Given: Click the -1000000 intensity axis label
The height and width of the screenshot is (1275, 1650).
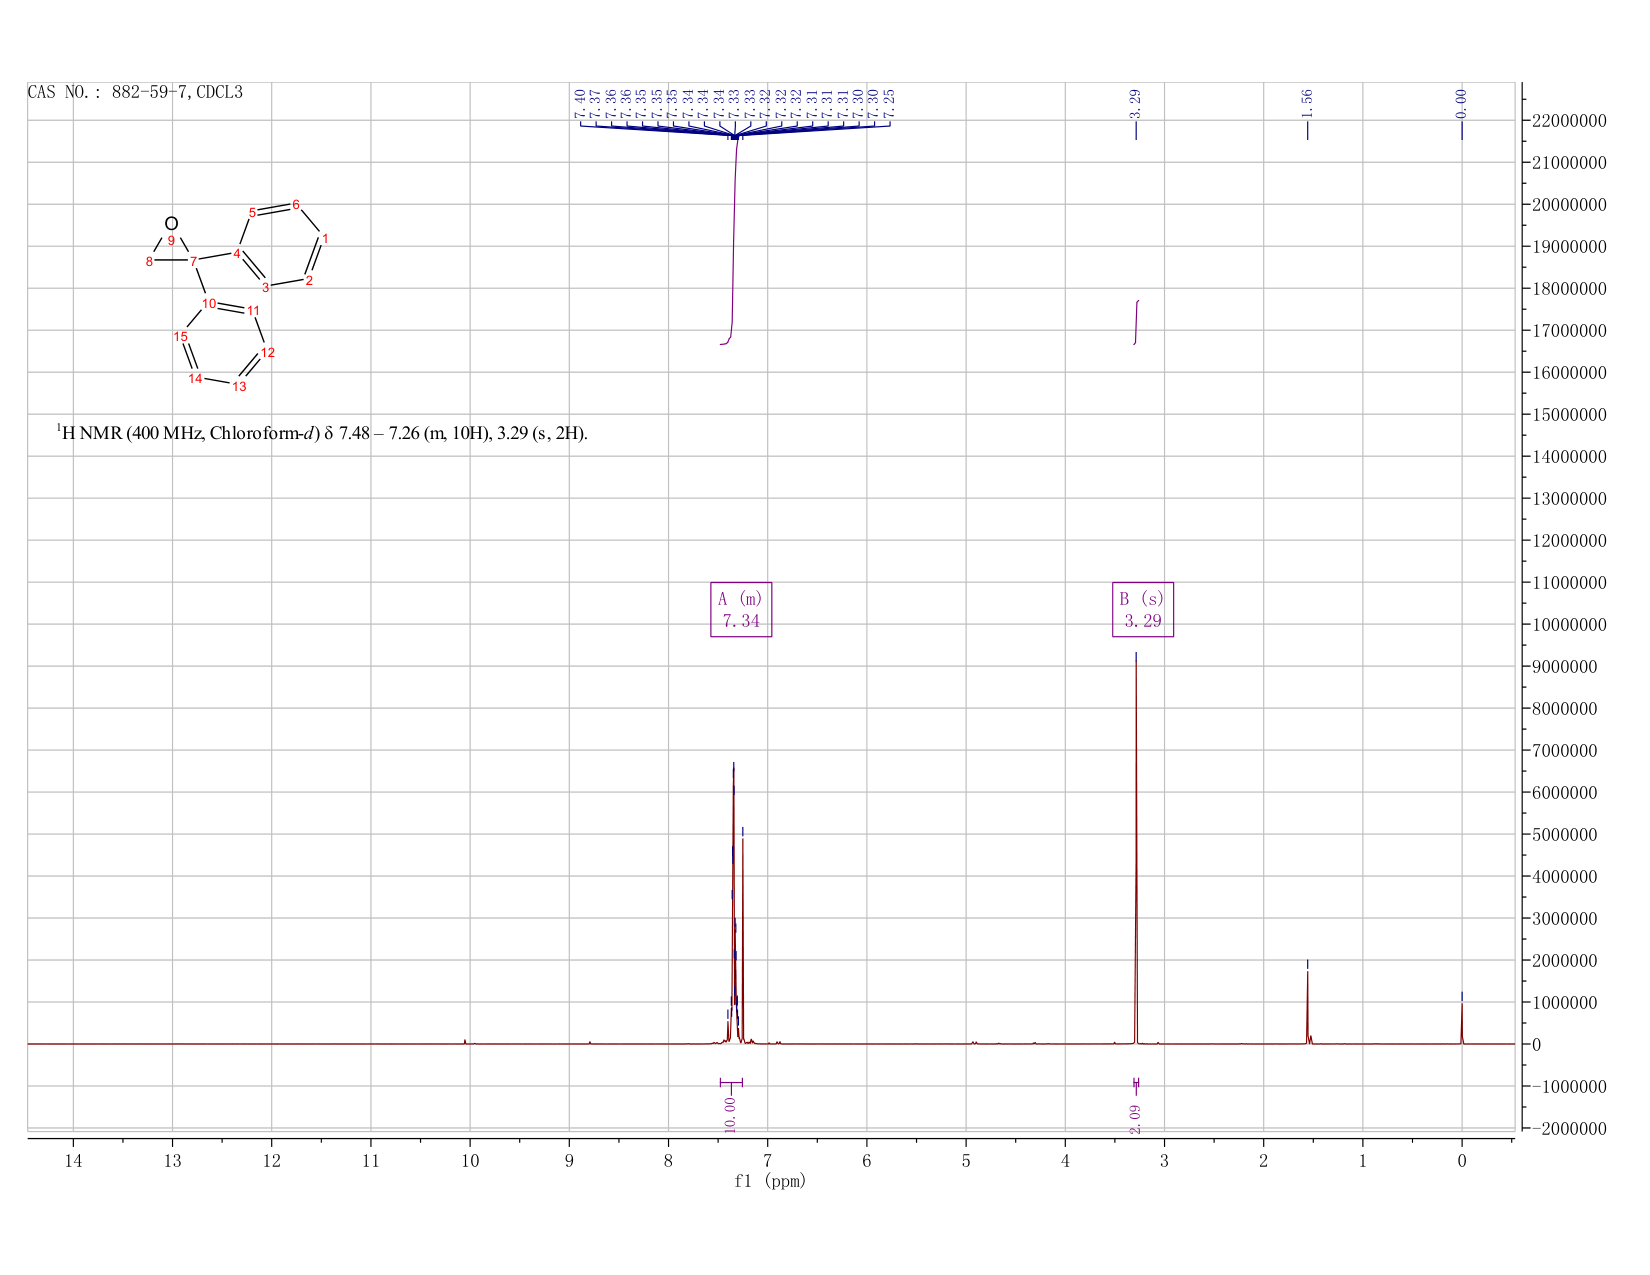Looking at the screenshot, I should pyautogui.click(x=1569, y=1087).
